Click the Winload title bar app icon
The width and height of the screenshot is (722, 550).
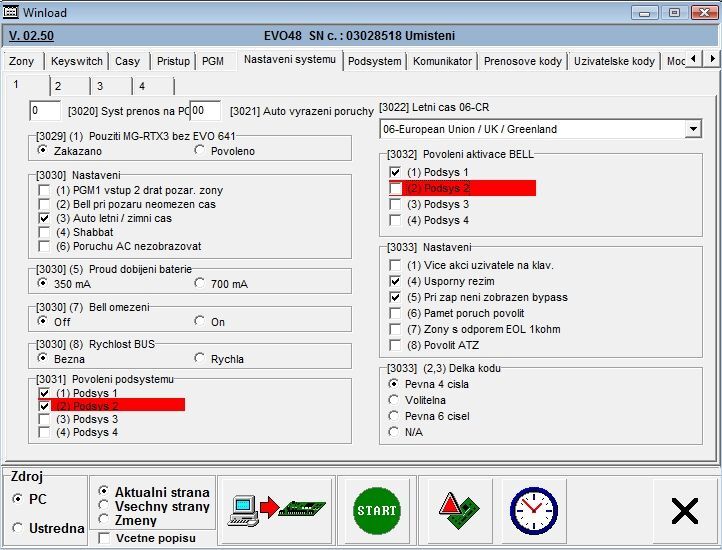12,12
